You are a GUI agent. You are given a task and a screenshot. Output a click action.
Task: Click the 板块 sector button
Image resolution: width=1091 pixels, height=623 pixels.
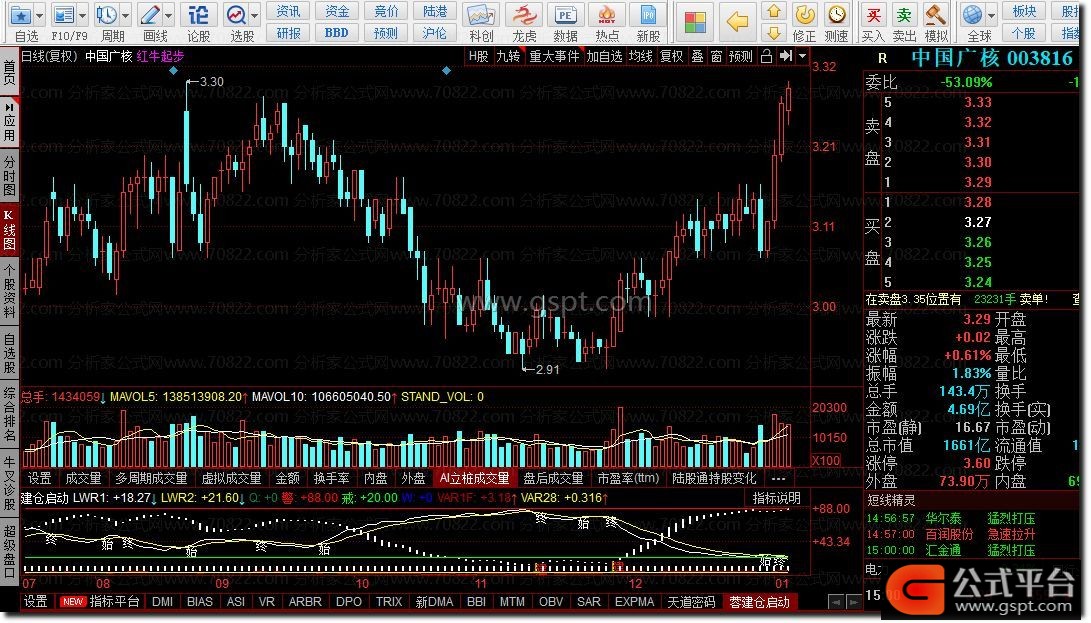(x=1024, y=11)
